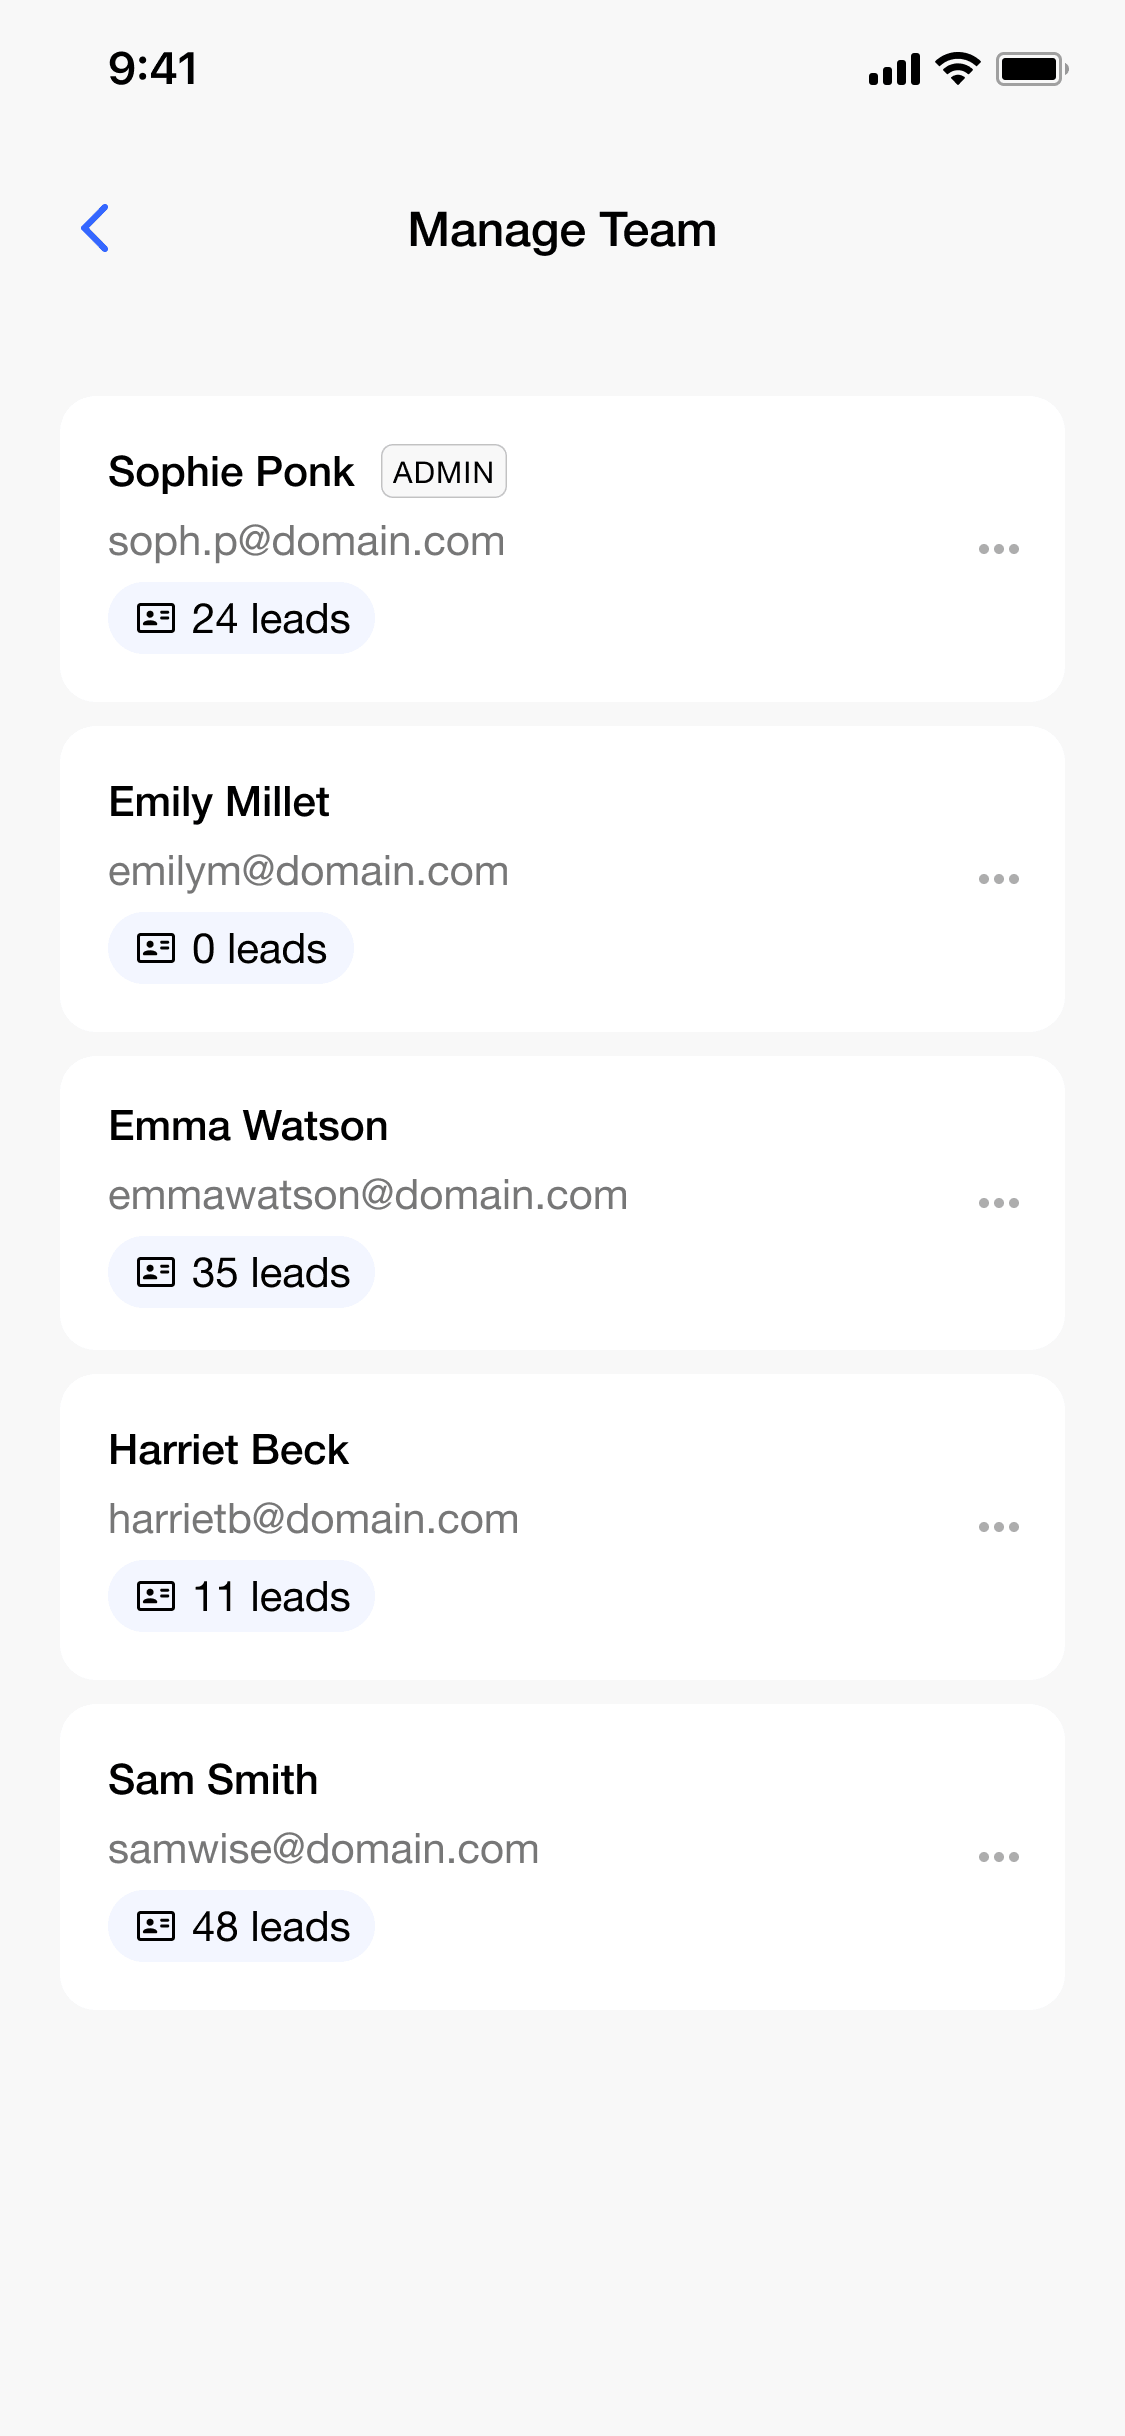Open Emma Watson's 35 leads chip

(x=241, y=1272)
